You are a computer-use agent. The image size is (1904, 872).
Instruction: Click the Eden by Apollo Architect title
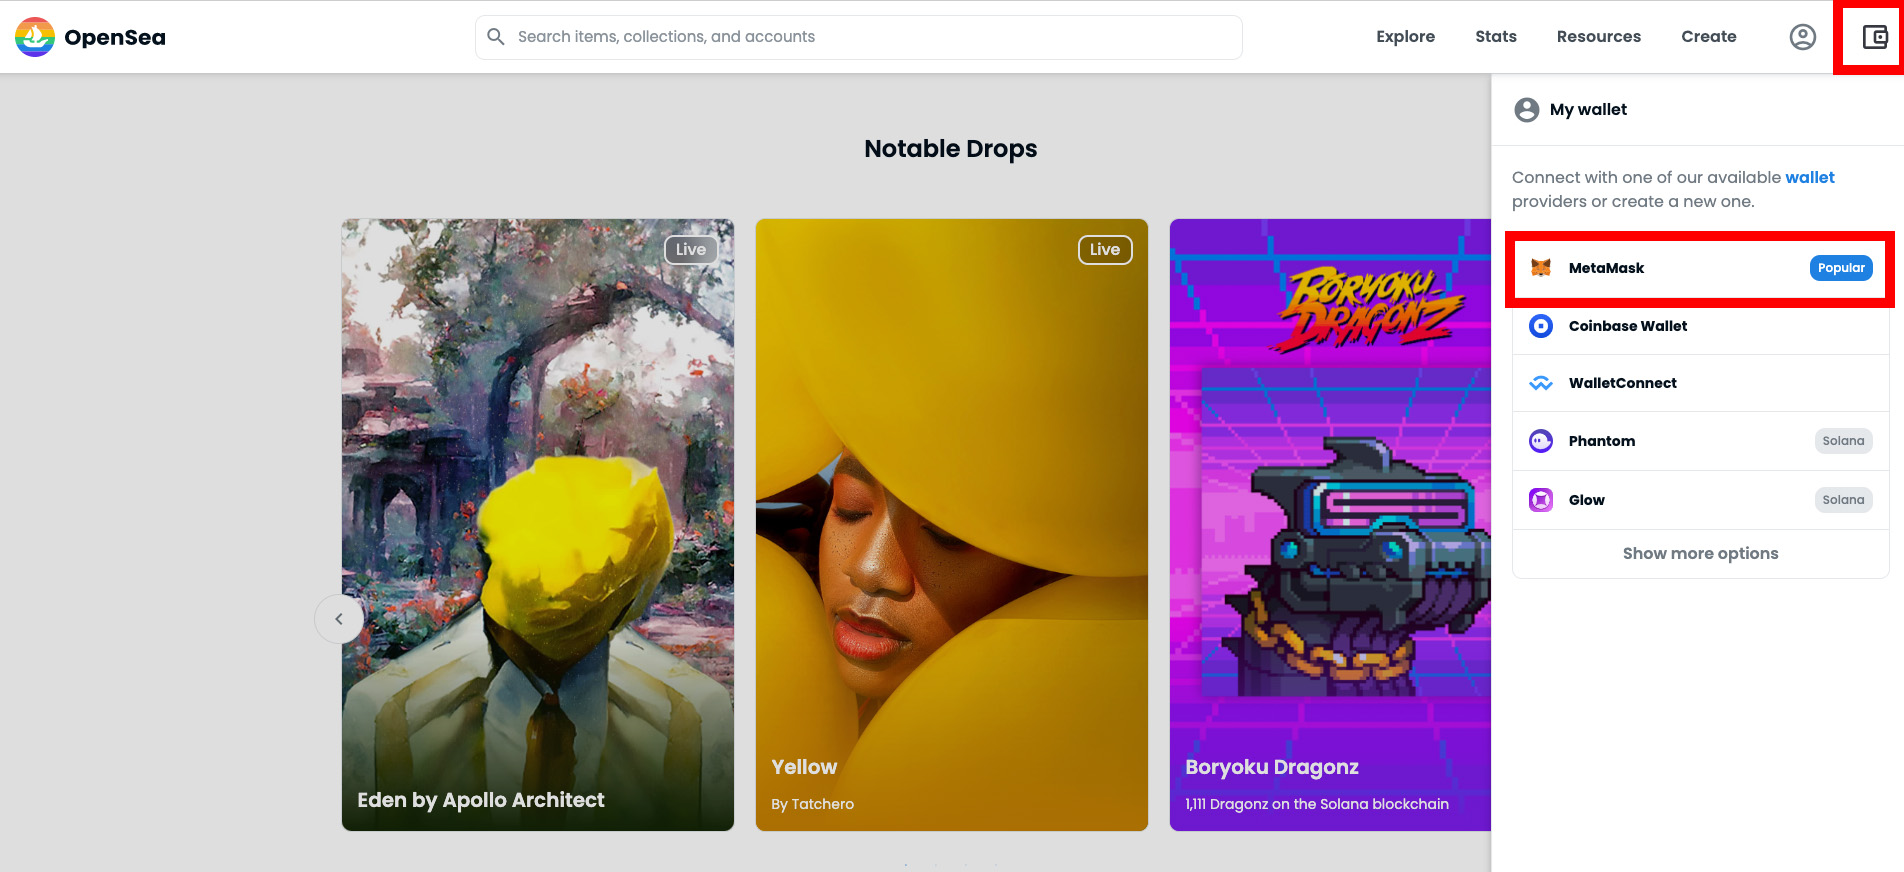click(x=481, y=800)
